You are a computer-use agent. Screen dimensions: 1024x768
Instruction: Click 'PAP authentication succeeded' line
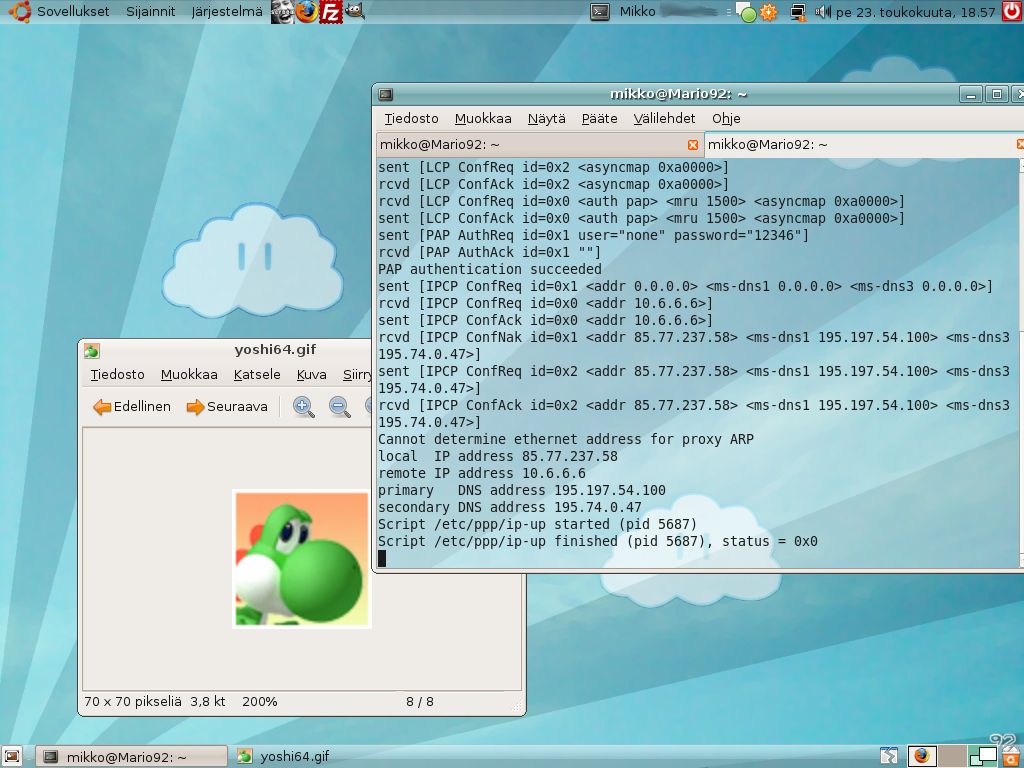pos(490,269)
